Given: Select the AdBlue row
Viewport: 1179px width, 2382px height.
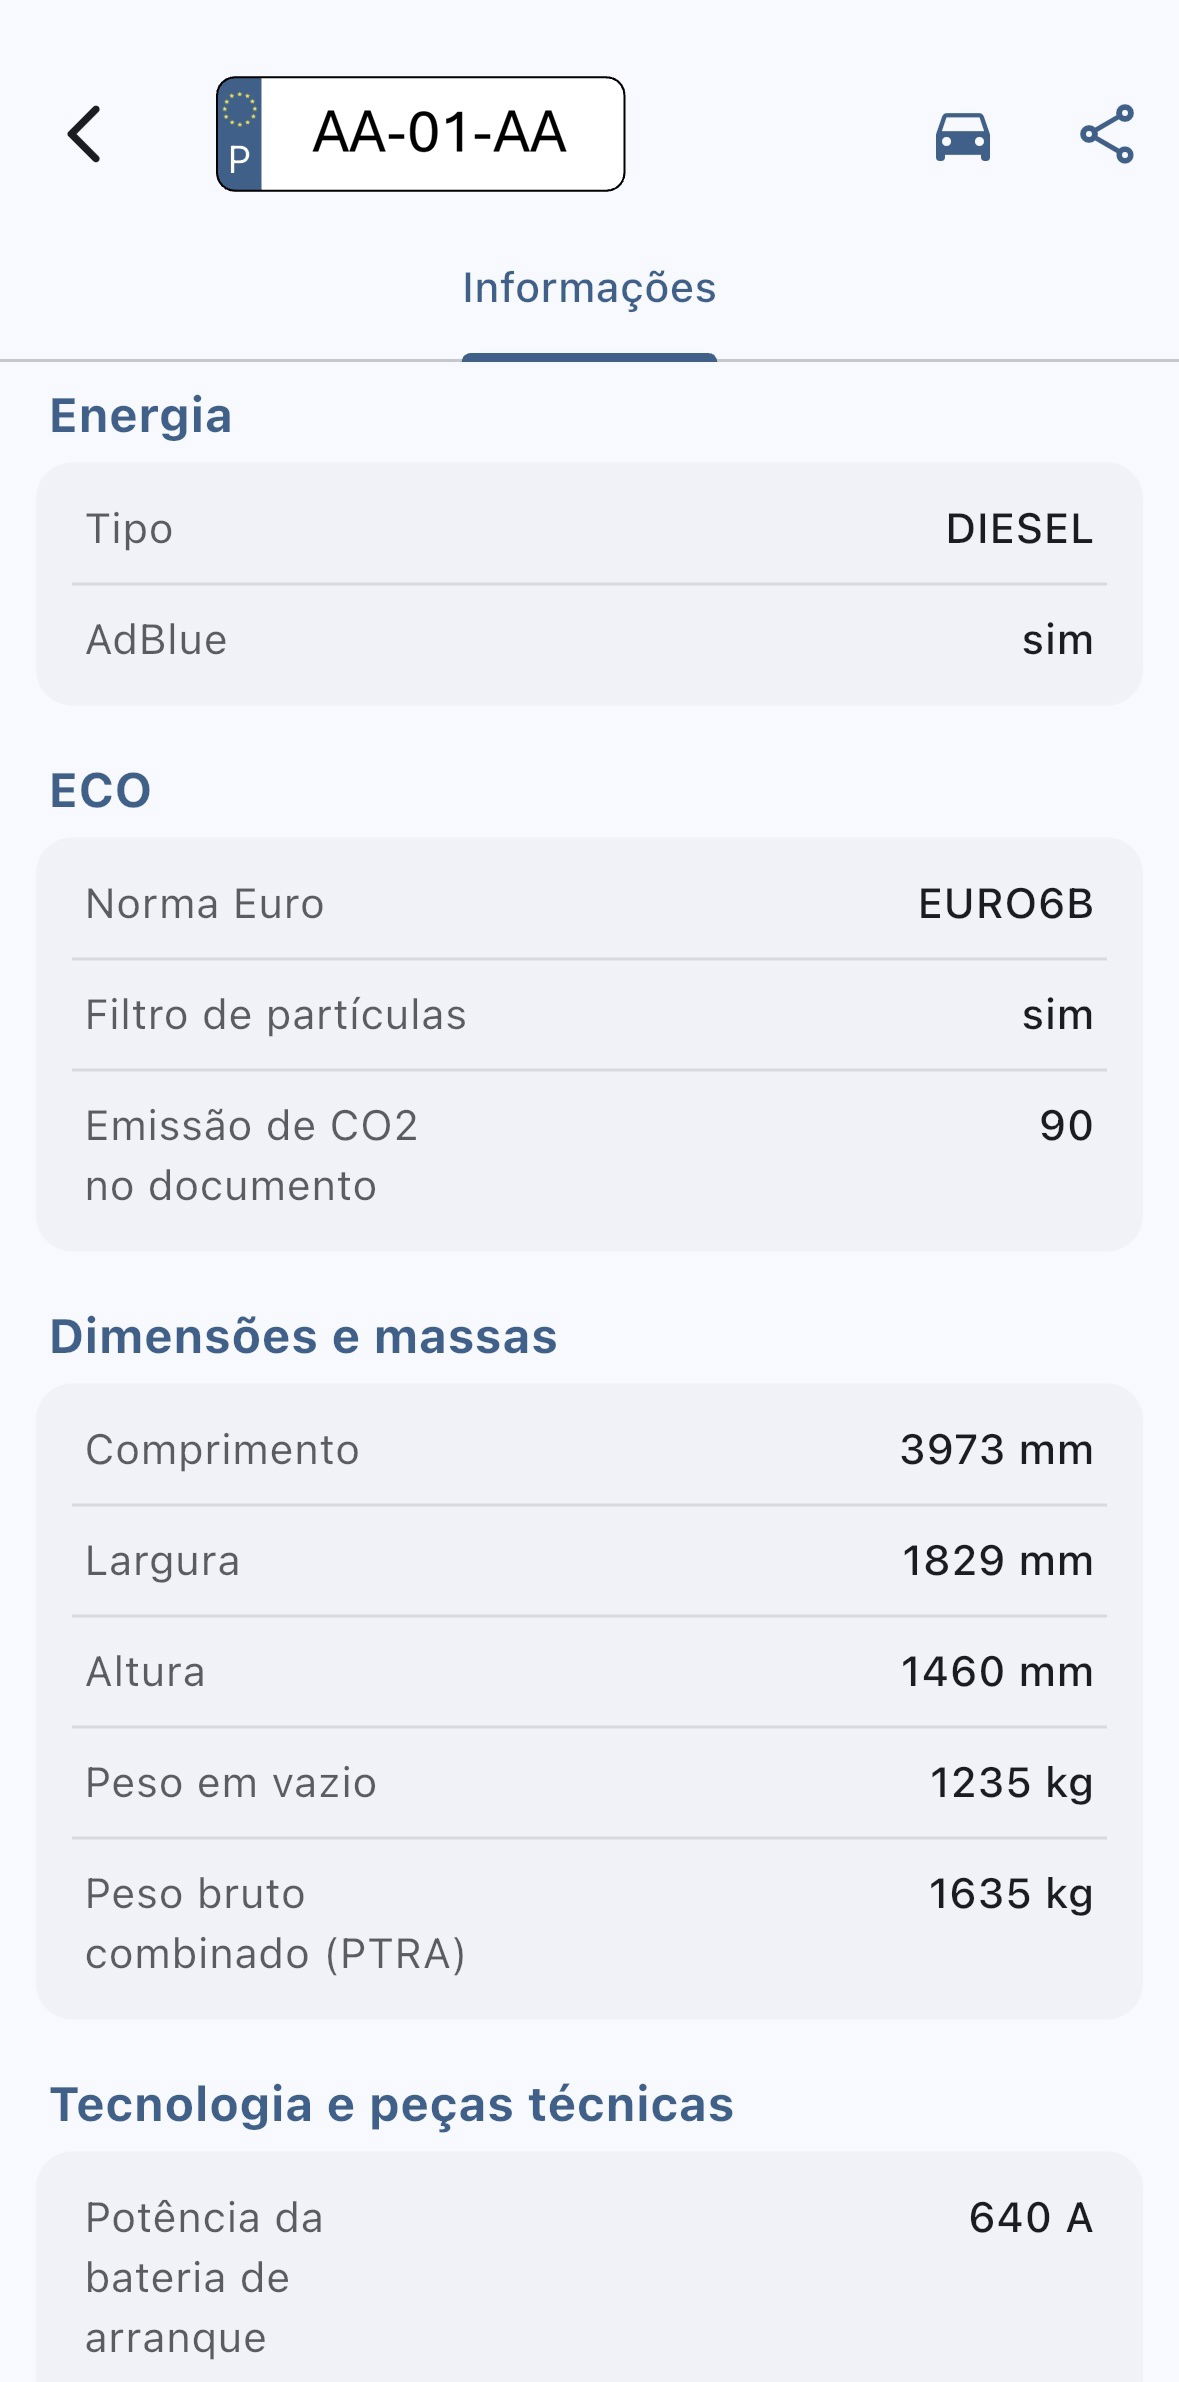Looking at the screenshot, I should [x=589, y=640].
